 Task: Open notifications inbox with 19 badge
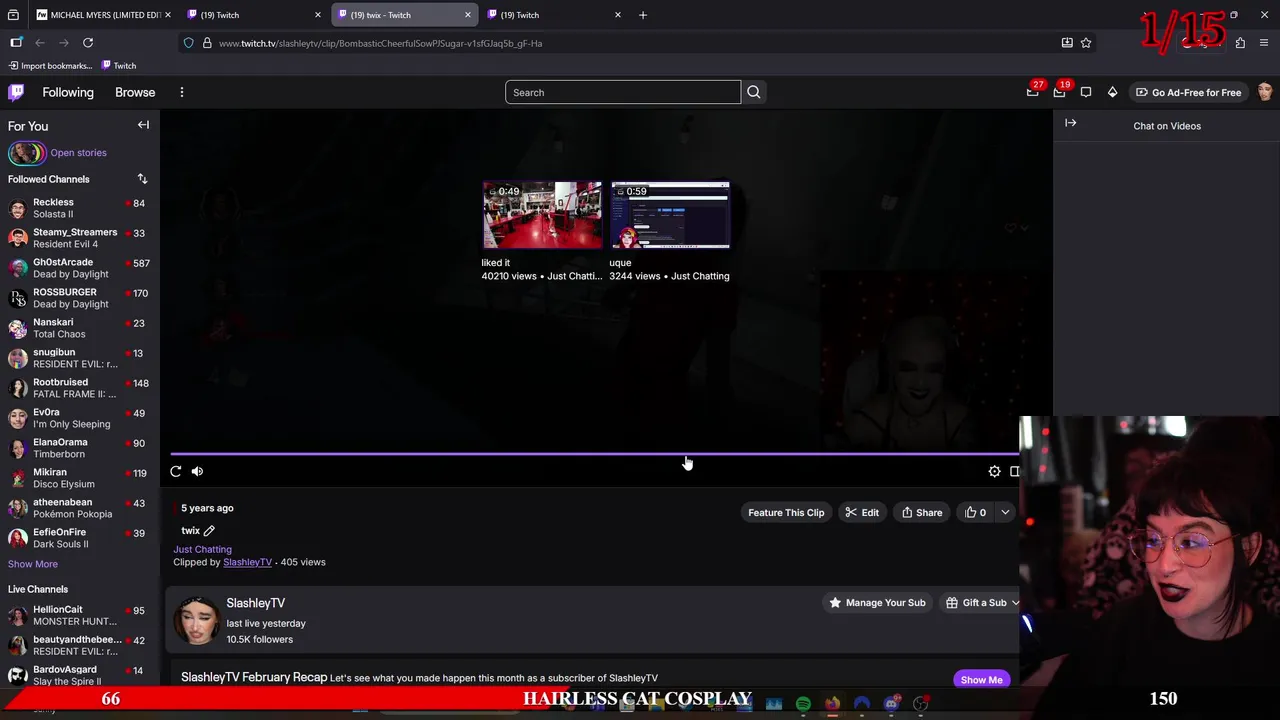point(1059,92)
